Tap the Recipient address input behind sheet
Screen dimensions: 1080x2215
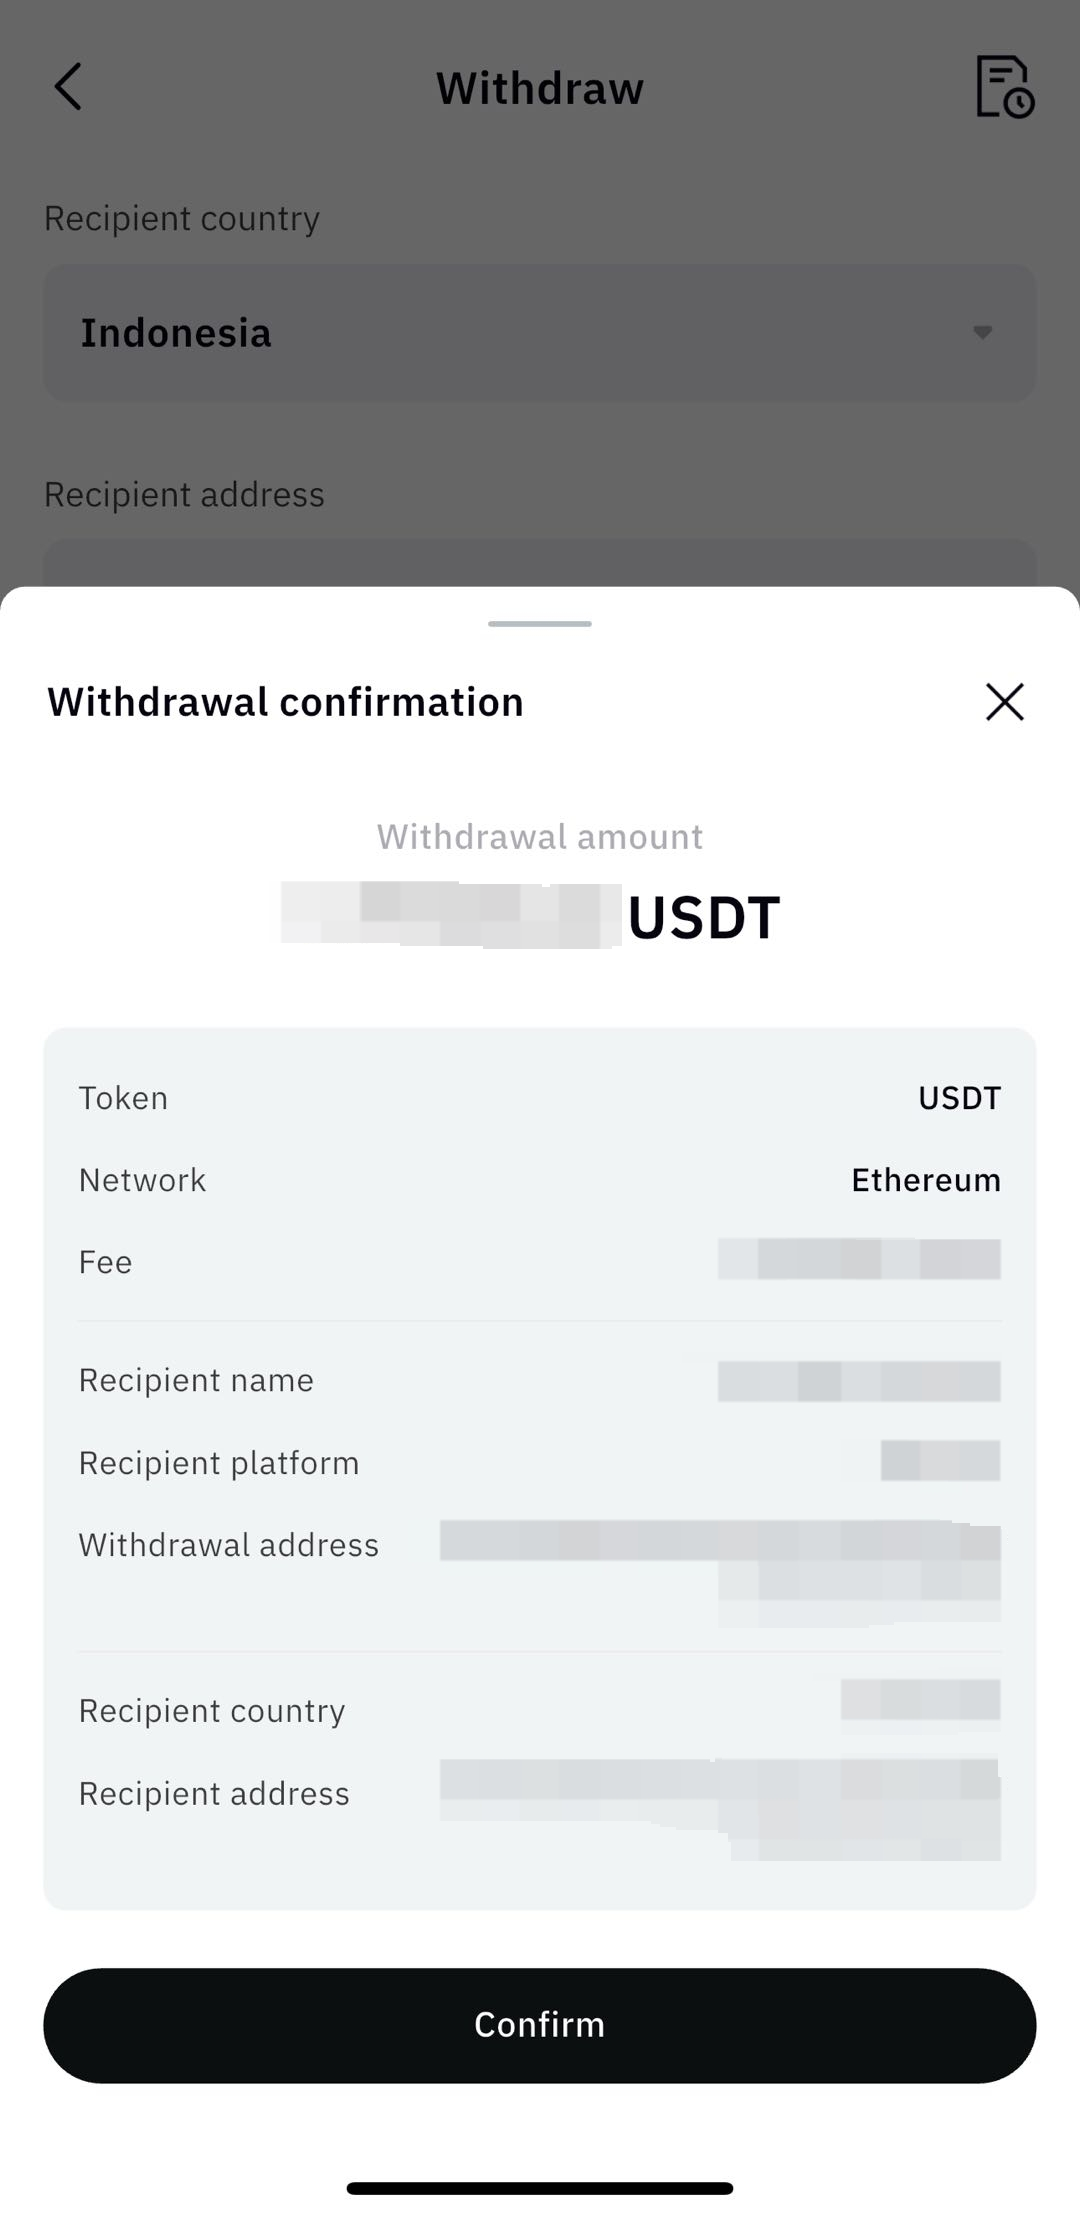[x=539, y=563]
